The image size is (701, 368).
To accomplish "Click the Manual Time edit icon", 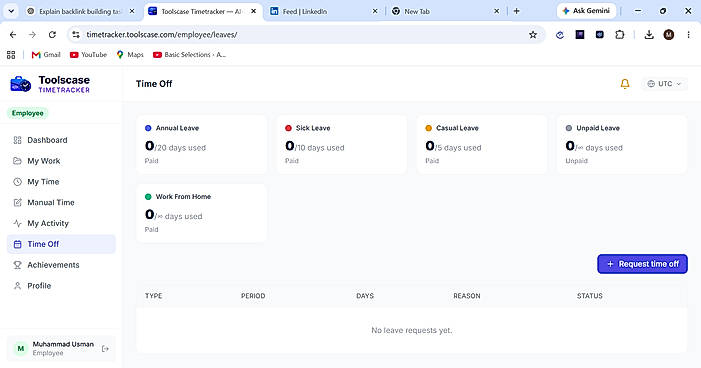I will point(17,203).
